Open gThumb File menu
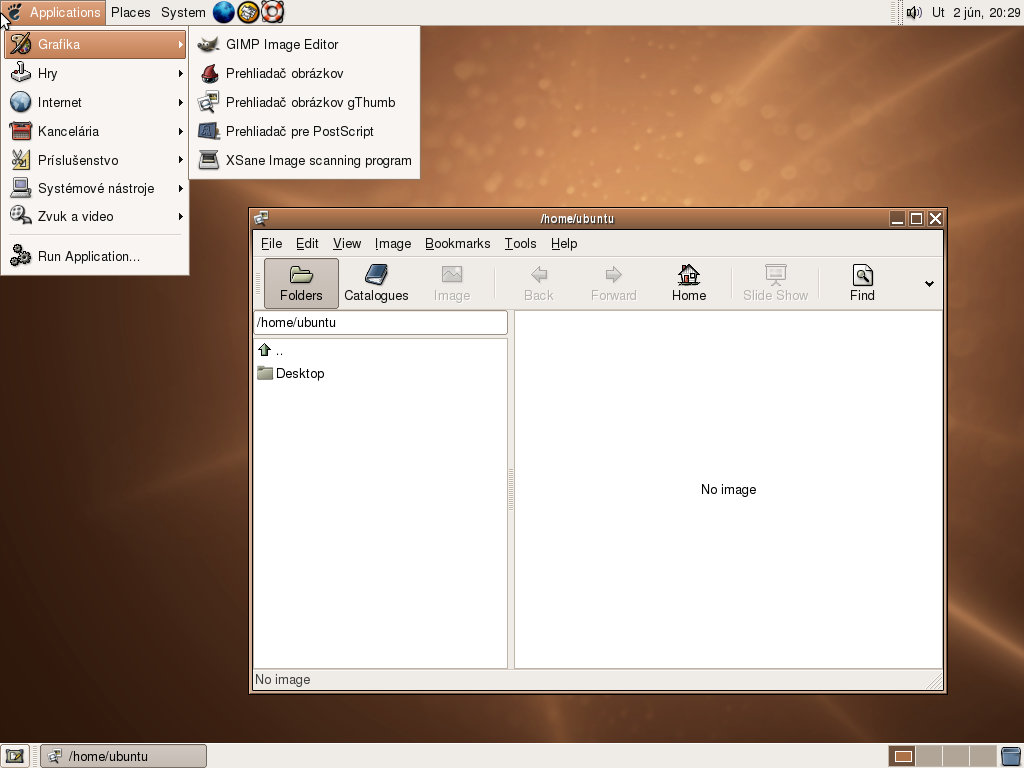The image size is (1024, 768). [x=272, y=244]
